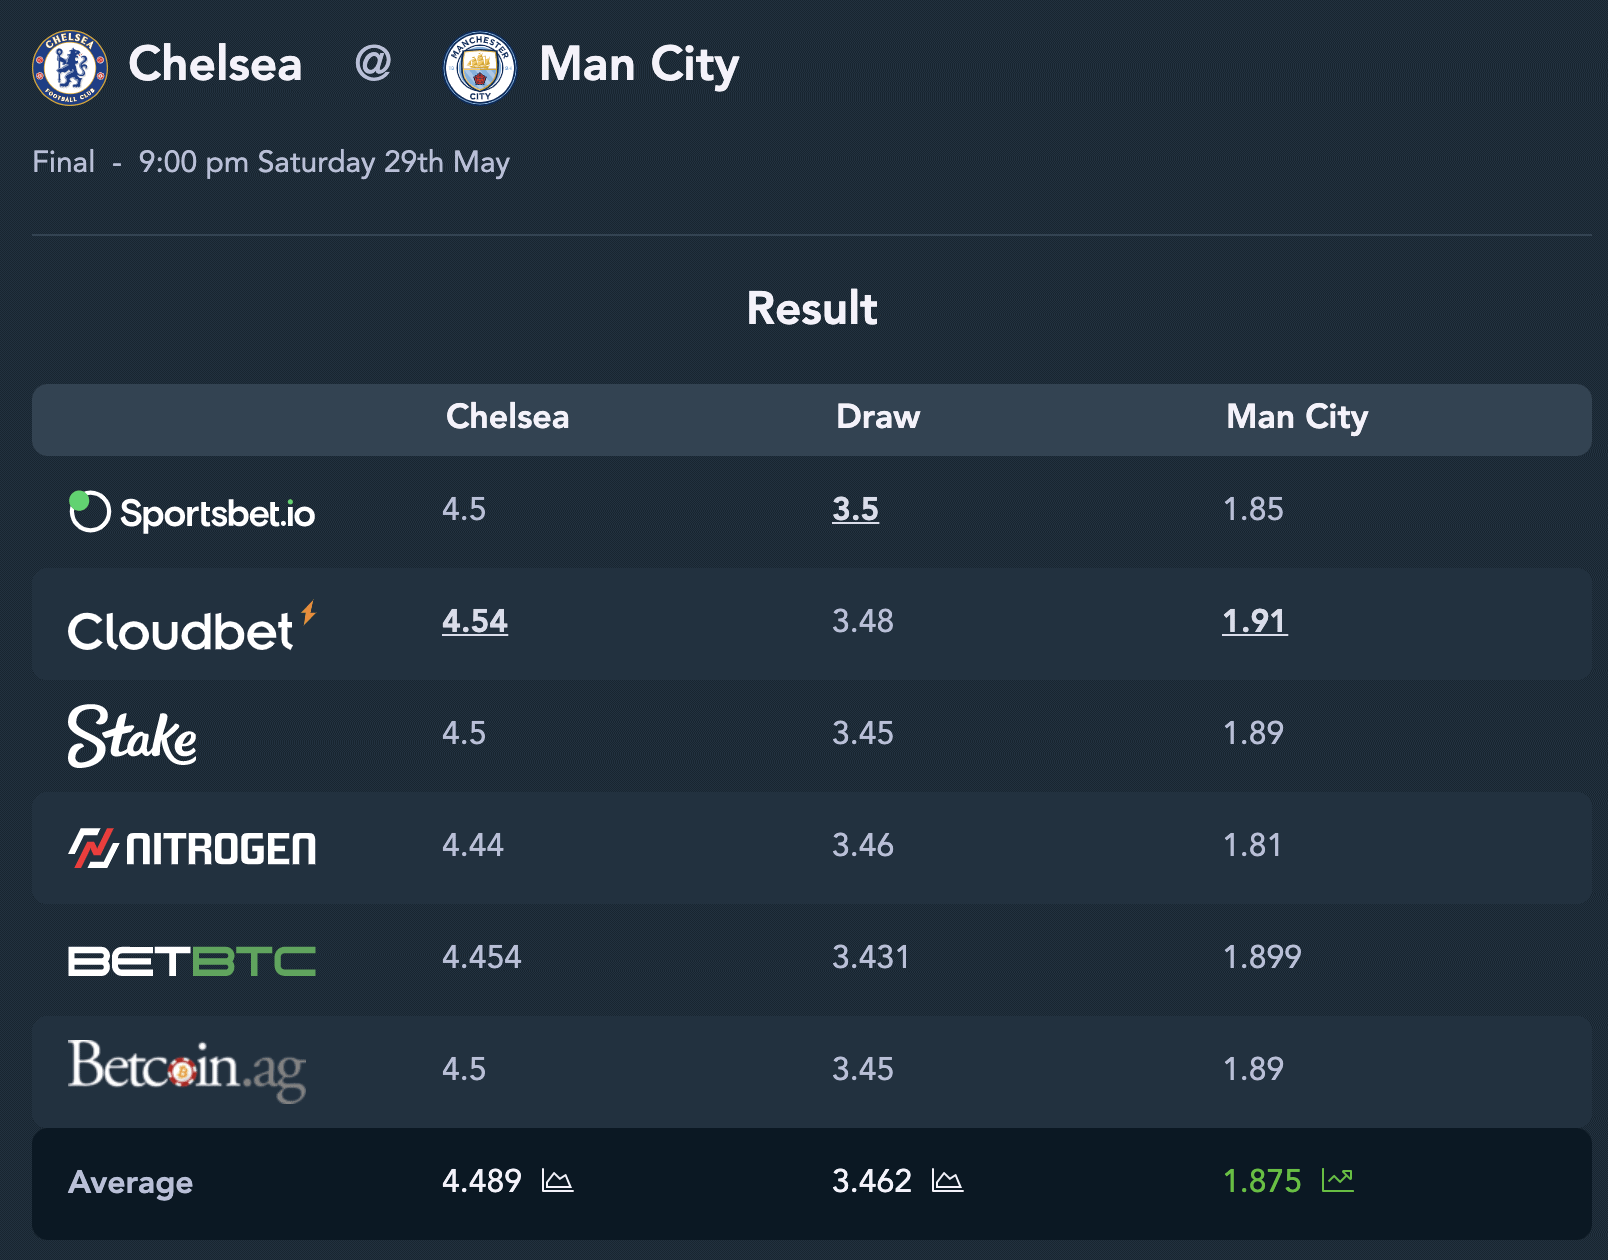Select Cloudbet's best Man City odds 1.91
The width and height of the screenshot is (1608, 1260).
pos(1254,621)
